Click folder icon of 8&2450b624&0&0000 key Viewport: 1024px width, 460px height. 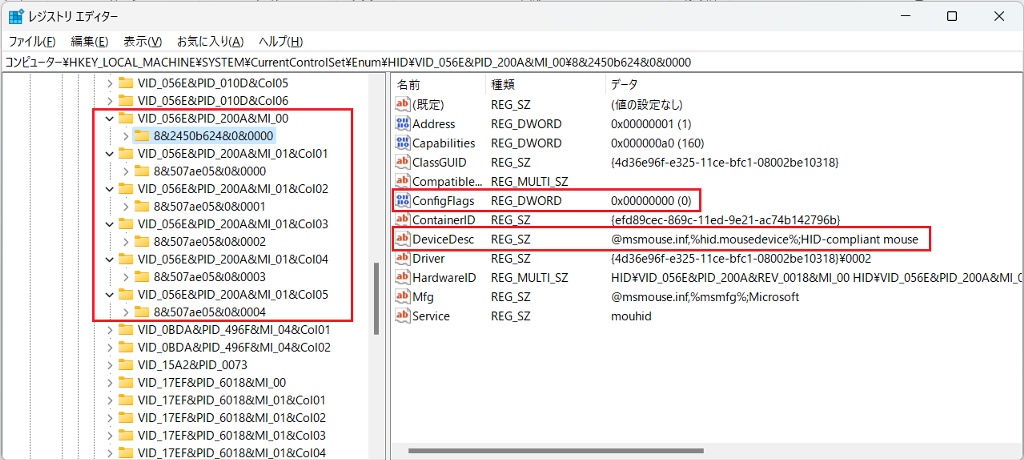[x=141, y=135]
